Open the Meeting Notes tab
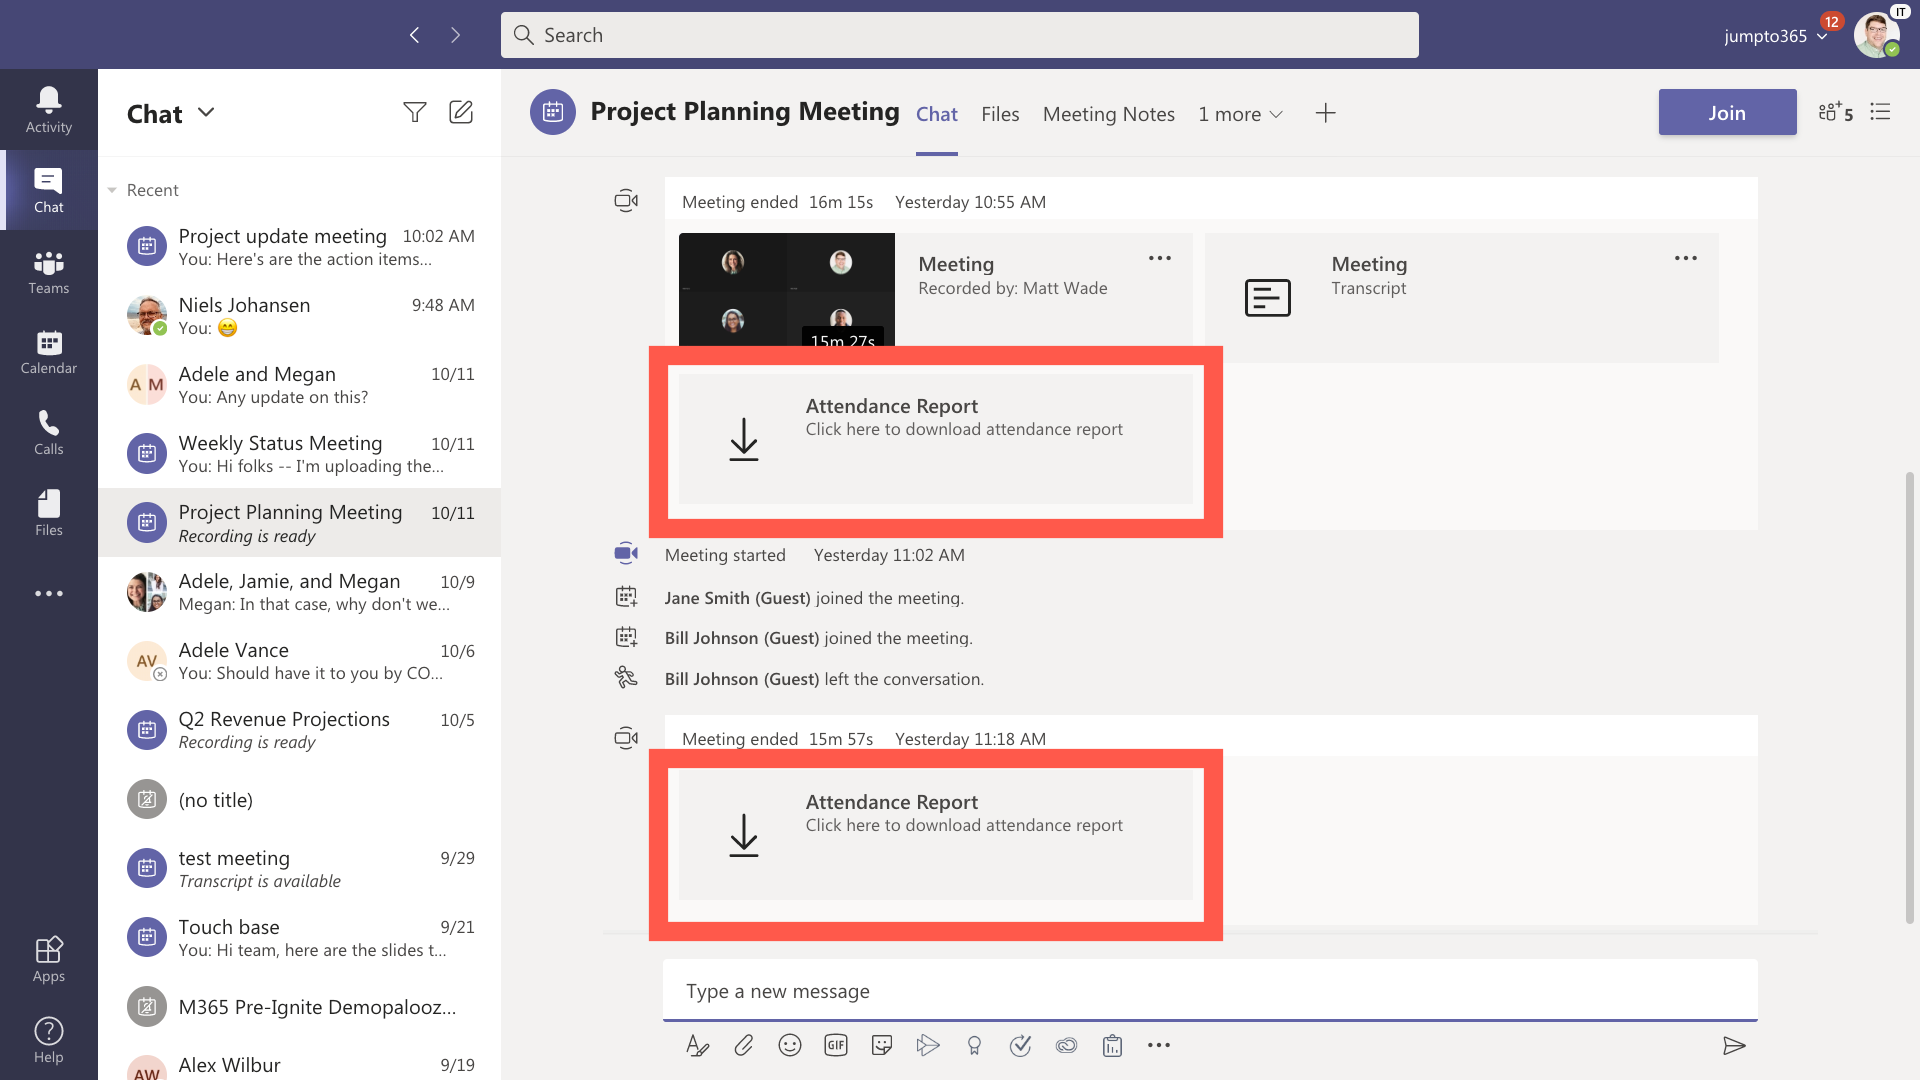The width and height of the screenshot is (1920, 1080). [1109, 114]
